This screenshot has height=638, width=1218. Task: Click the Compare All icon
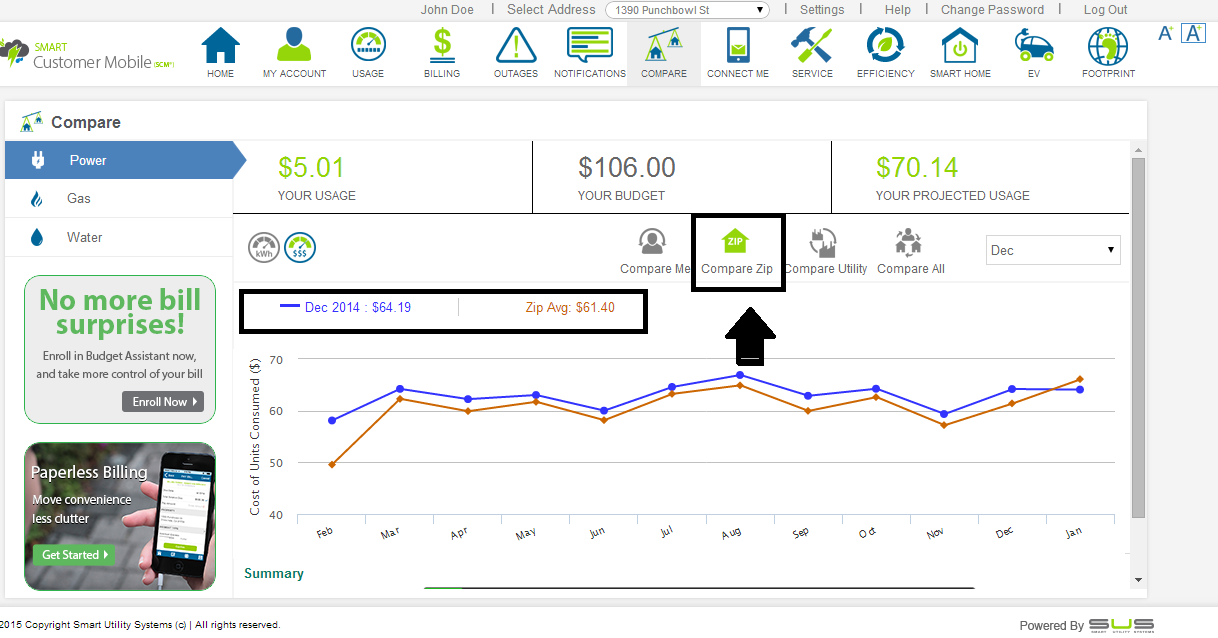click(910, 243)
